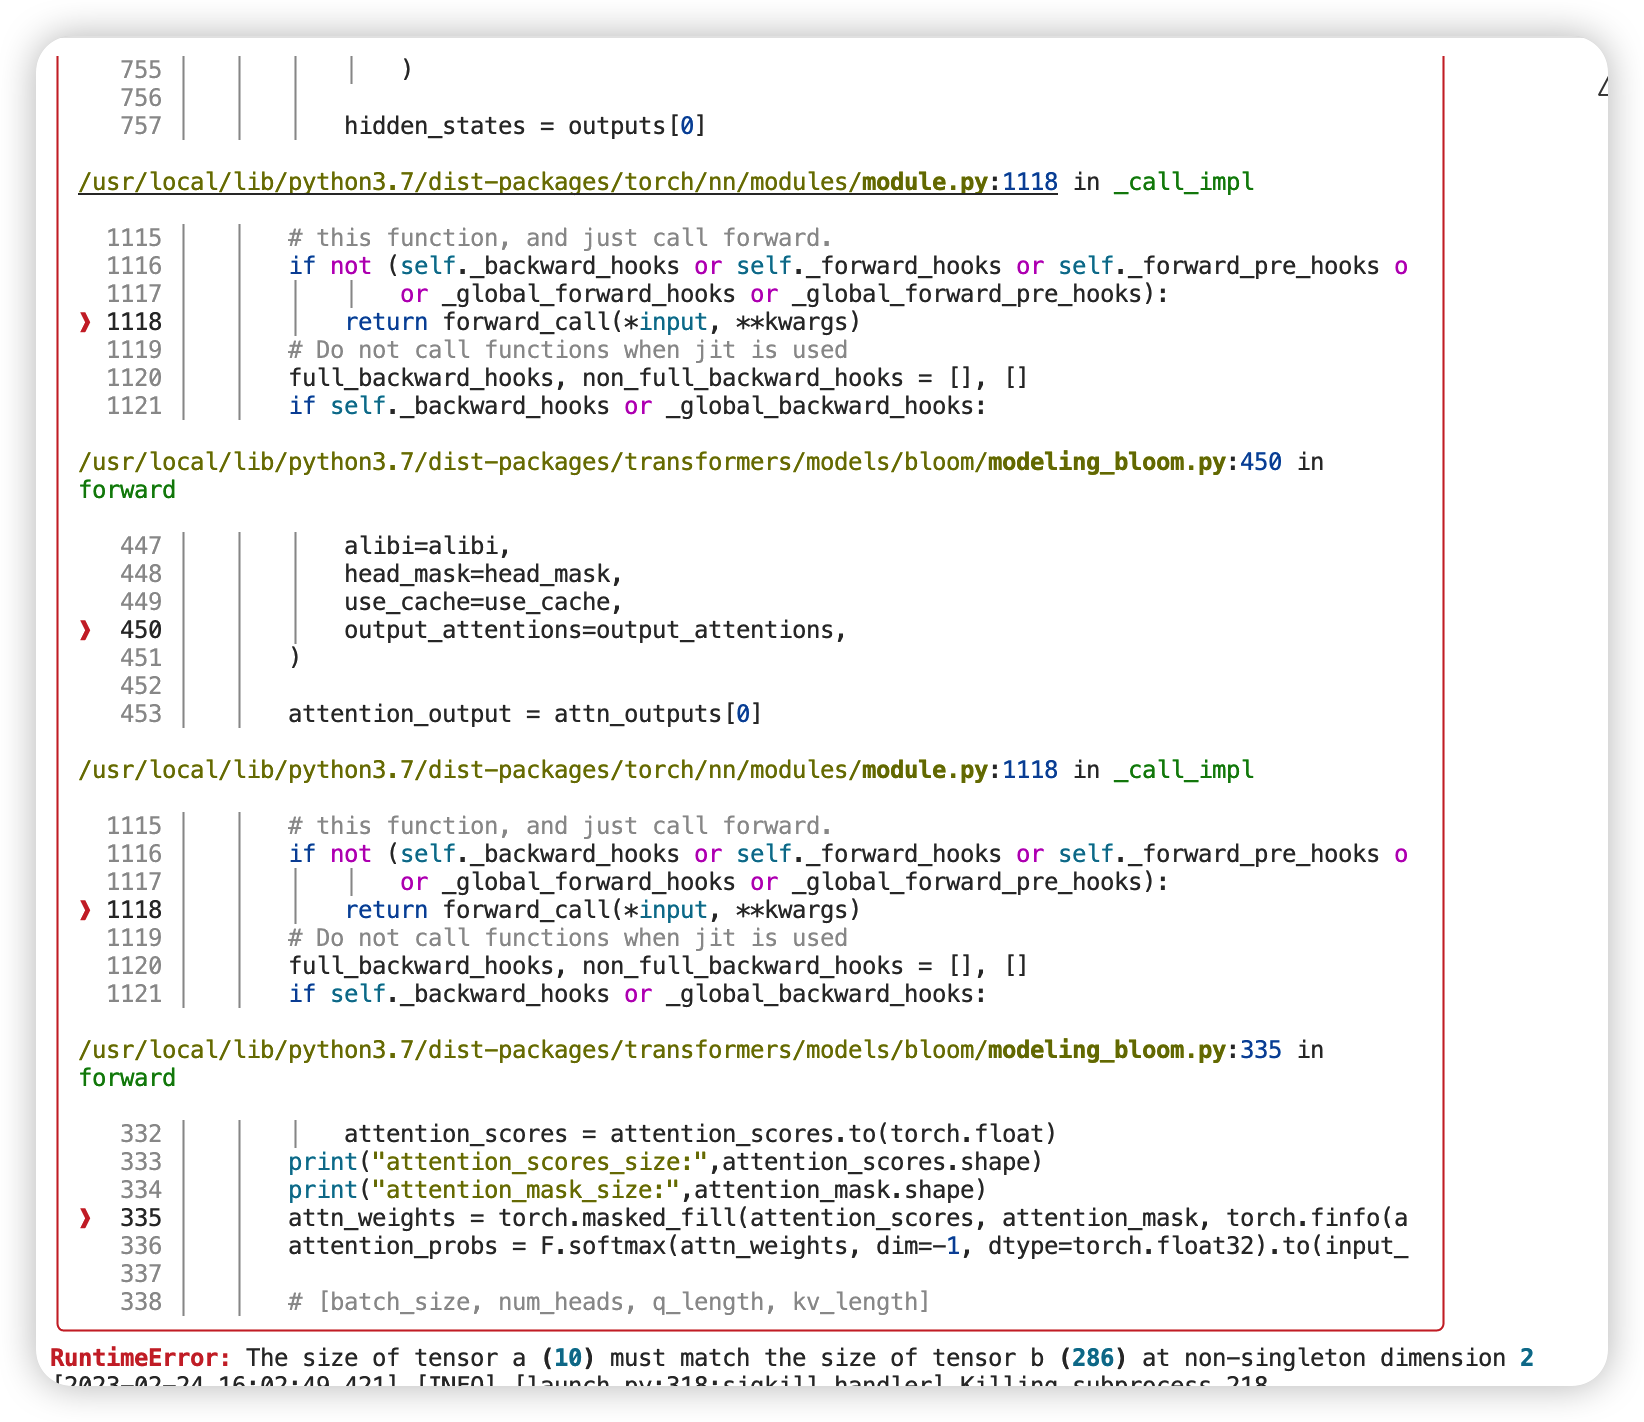Image resolution: width=1644 pixels, height=1422 pixels.
Task: Click the torch.masked_fill code line
Action: [x=848, y=1217]
